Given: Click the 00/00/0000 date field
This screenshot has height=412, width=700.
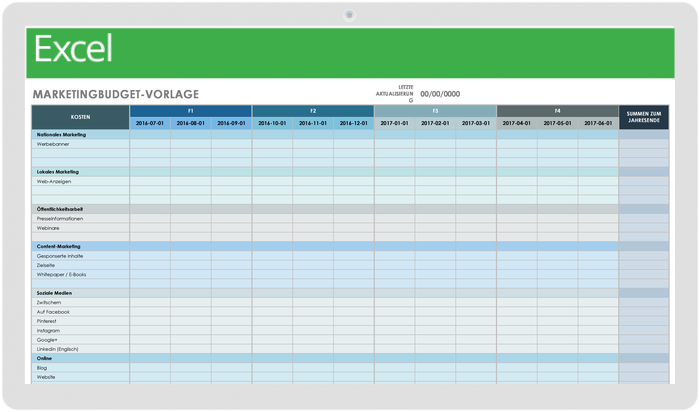Looking at the screenshot, I should tap(440, 94).
